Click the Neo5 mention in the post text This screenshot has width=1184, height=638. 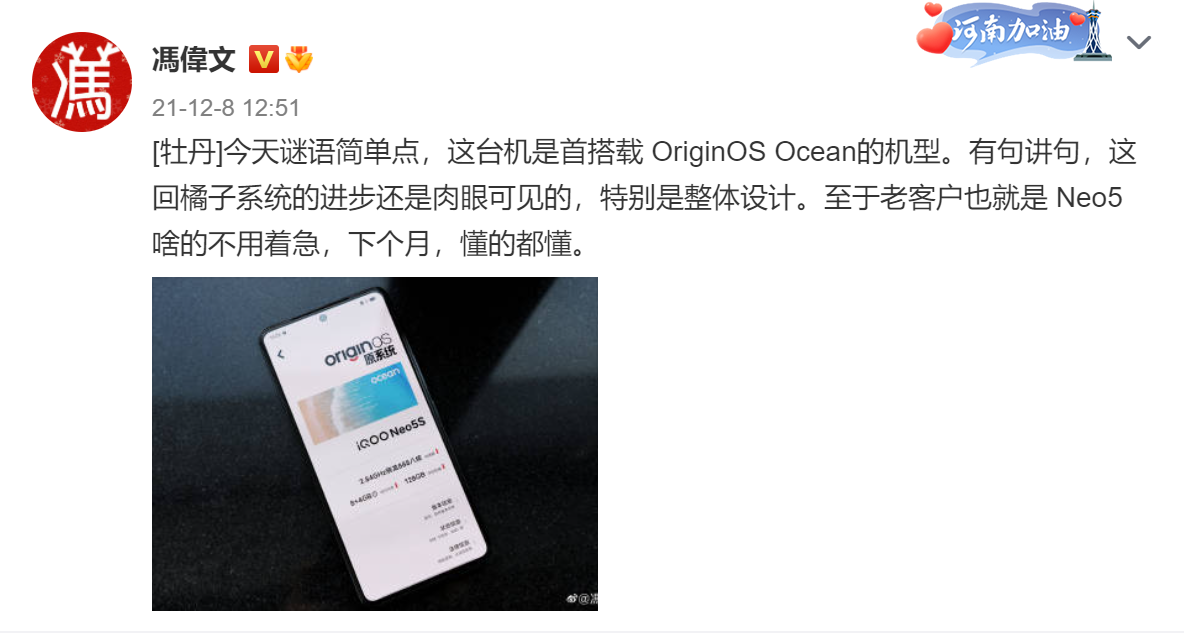point(1089,198)
